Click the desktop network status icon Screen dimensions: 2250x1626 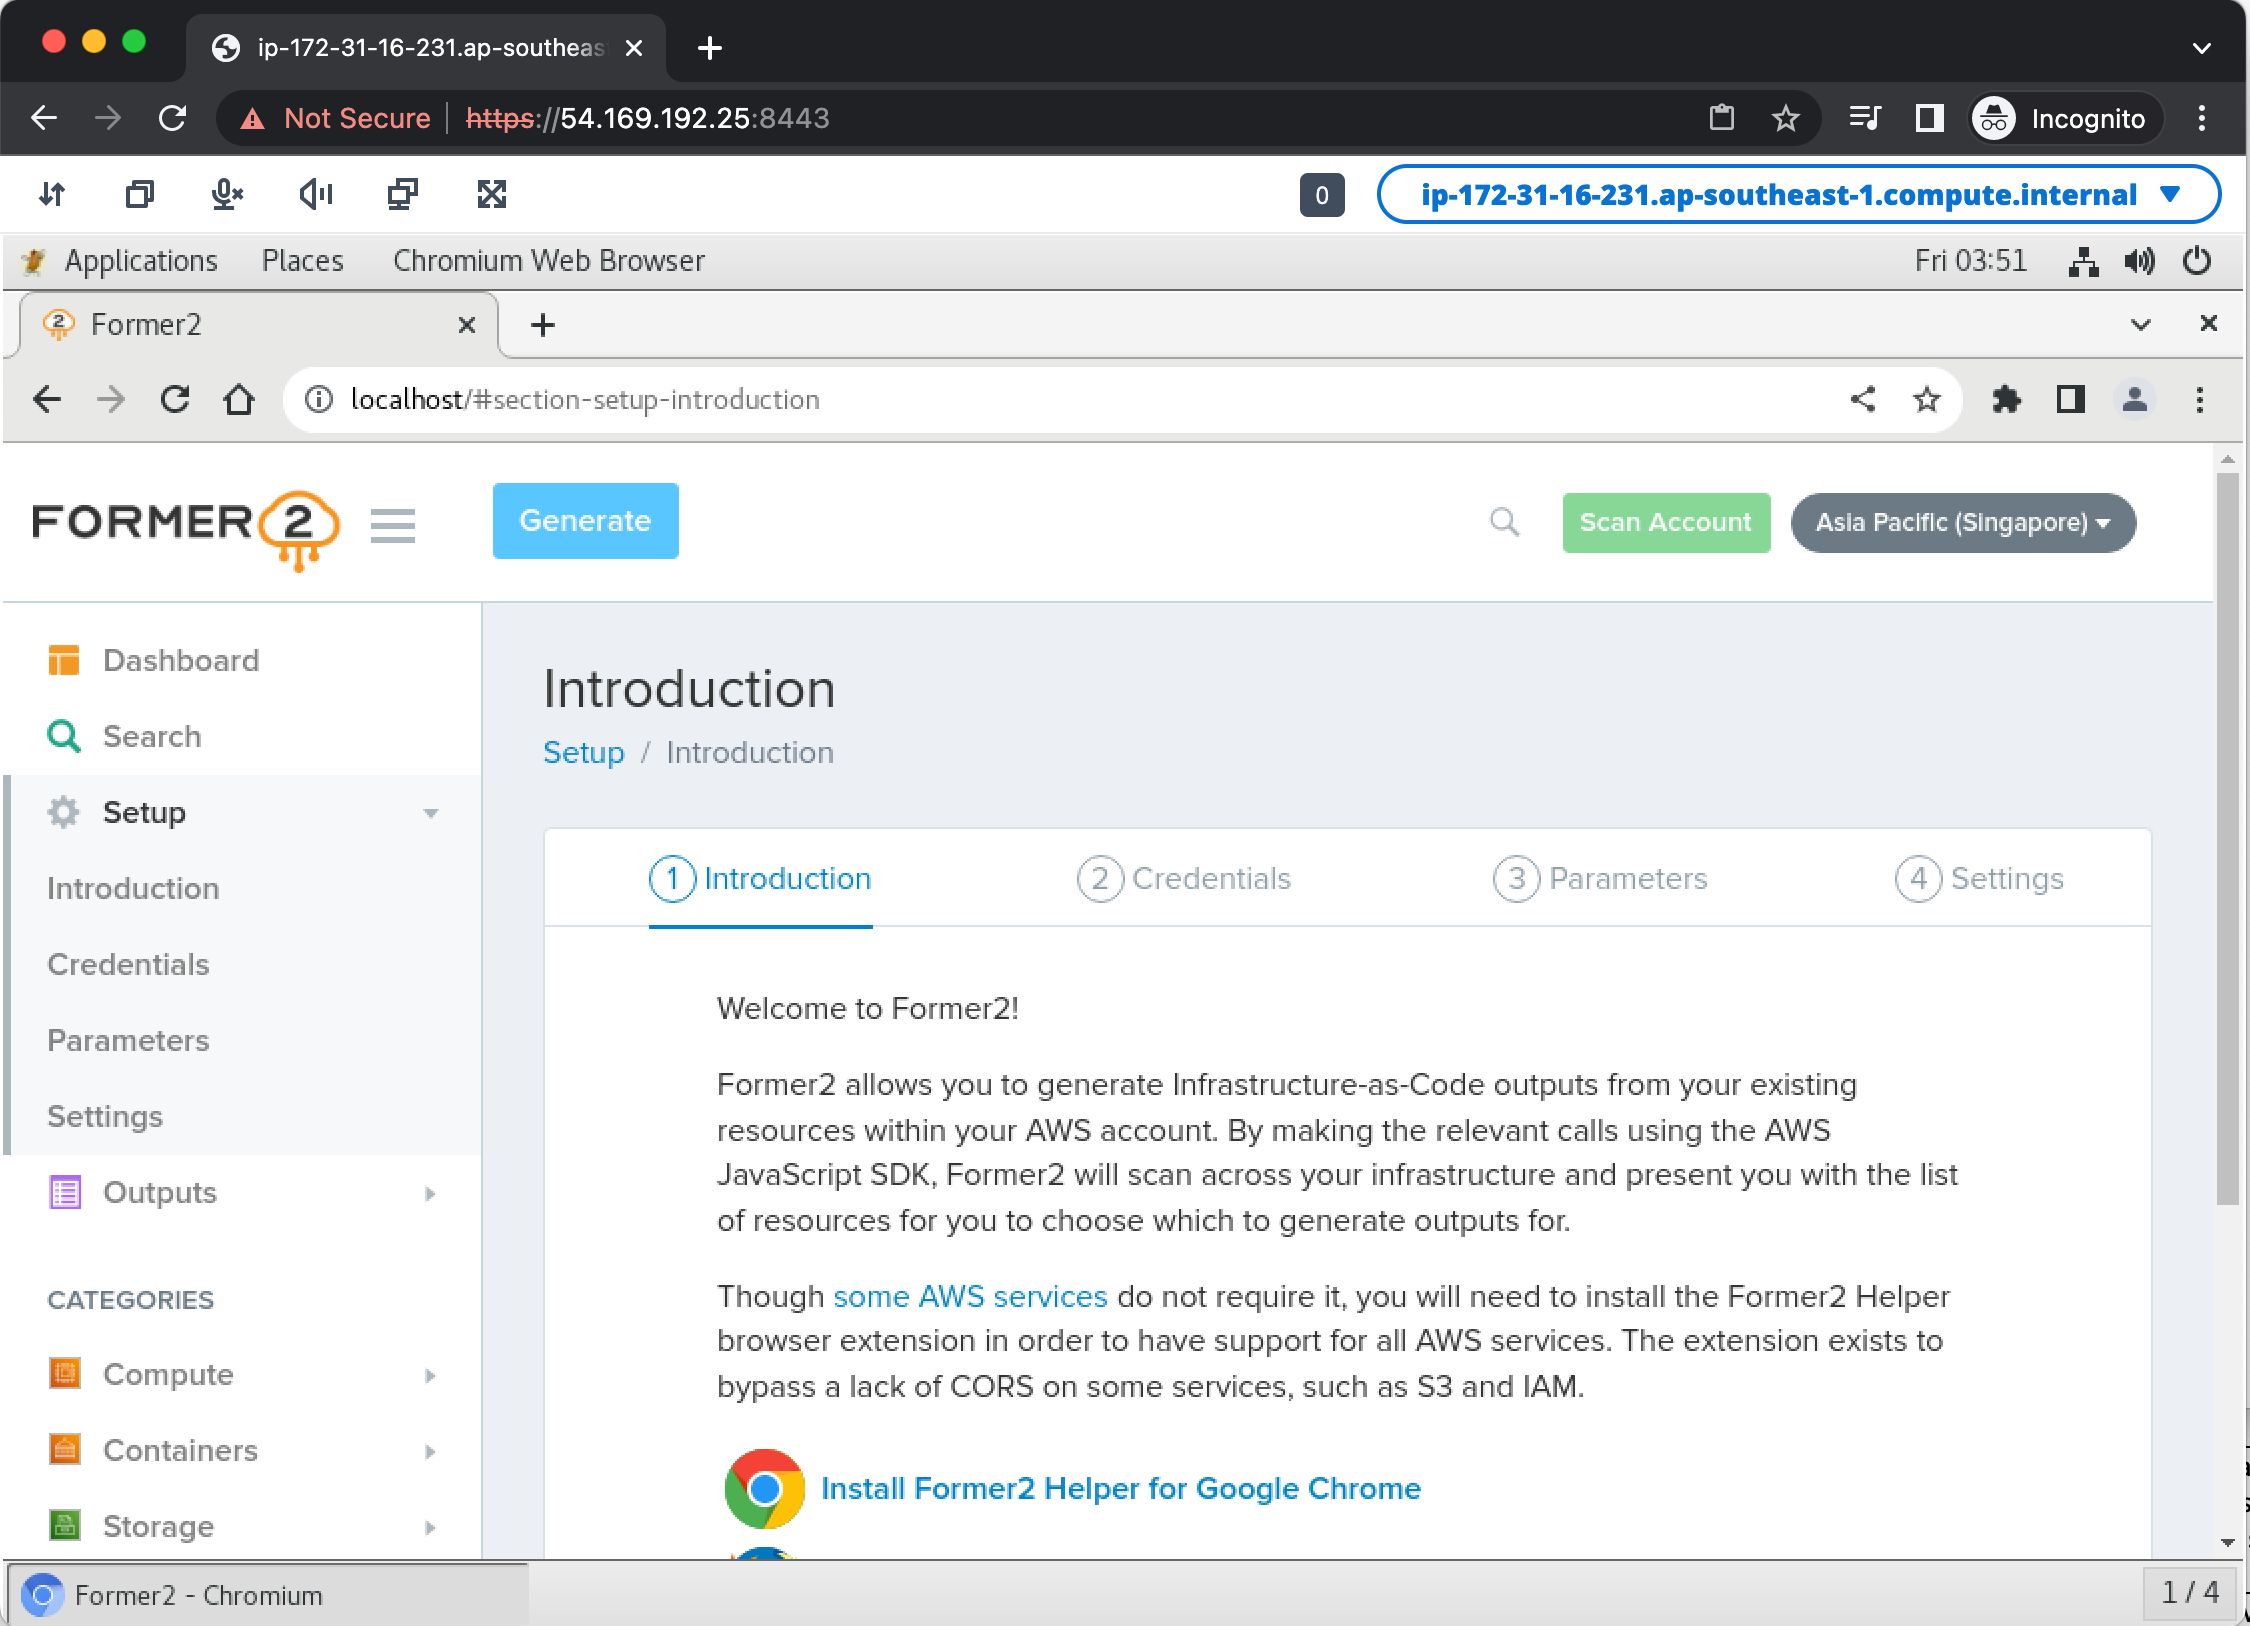[x=2083, y=261]
